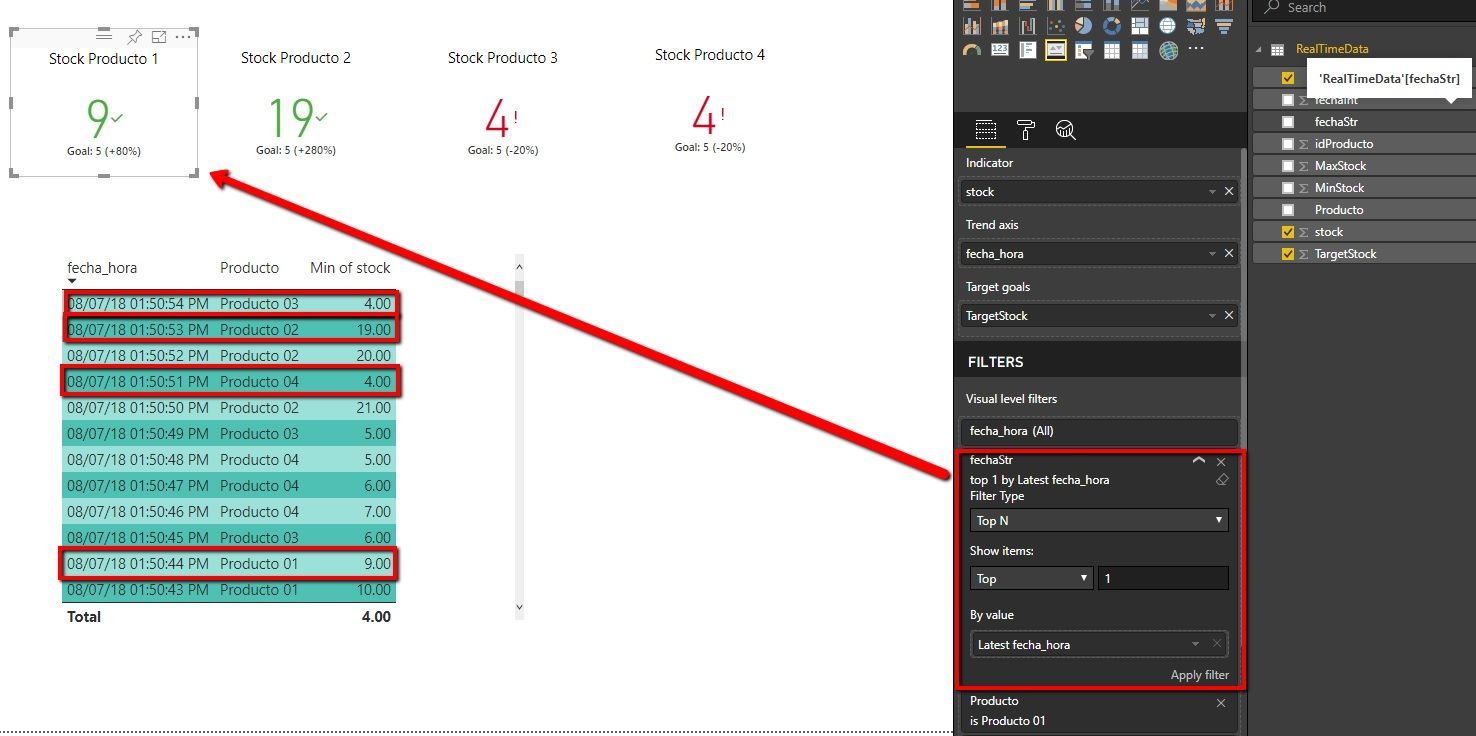
Task: Collapse the RealTimeData table in the fields list
Action: tap(1259, 48)
